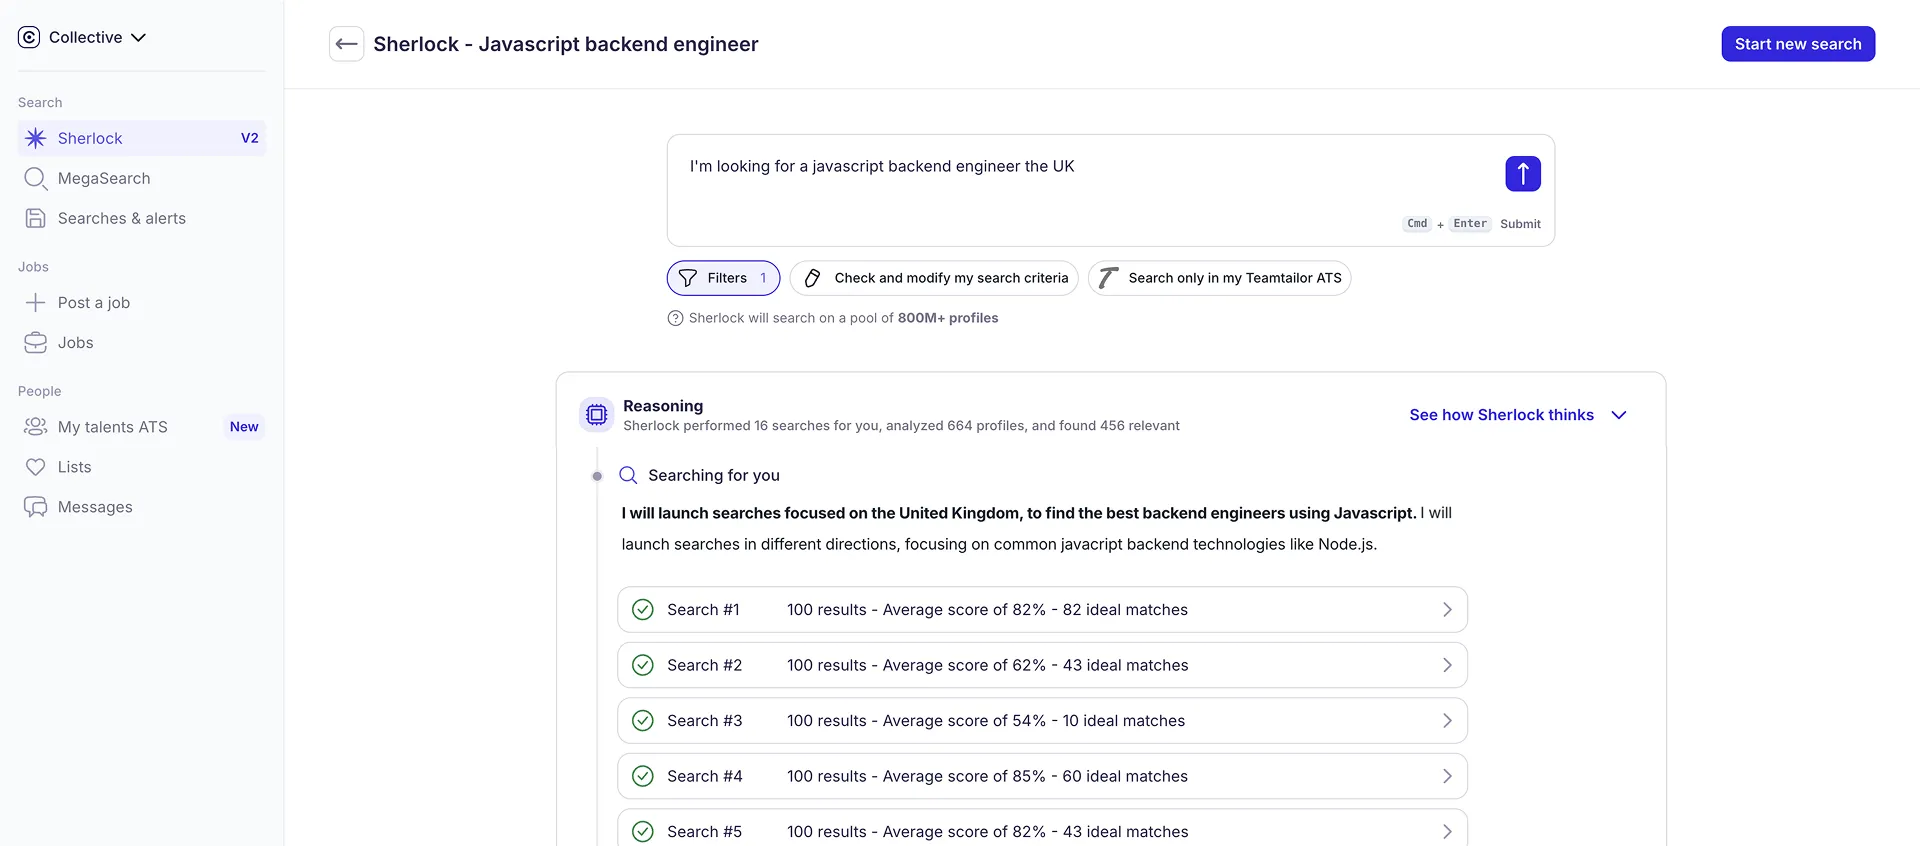Open Searches & alerts in sidebar
Screen dimensions: 1920x846
(142, 218)
